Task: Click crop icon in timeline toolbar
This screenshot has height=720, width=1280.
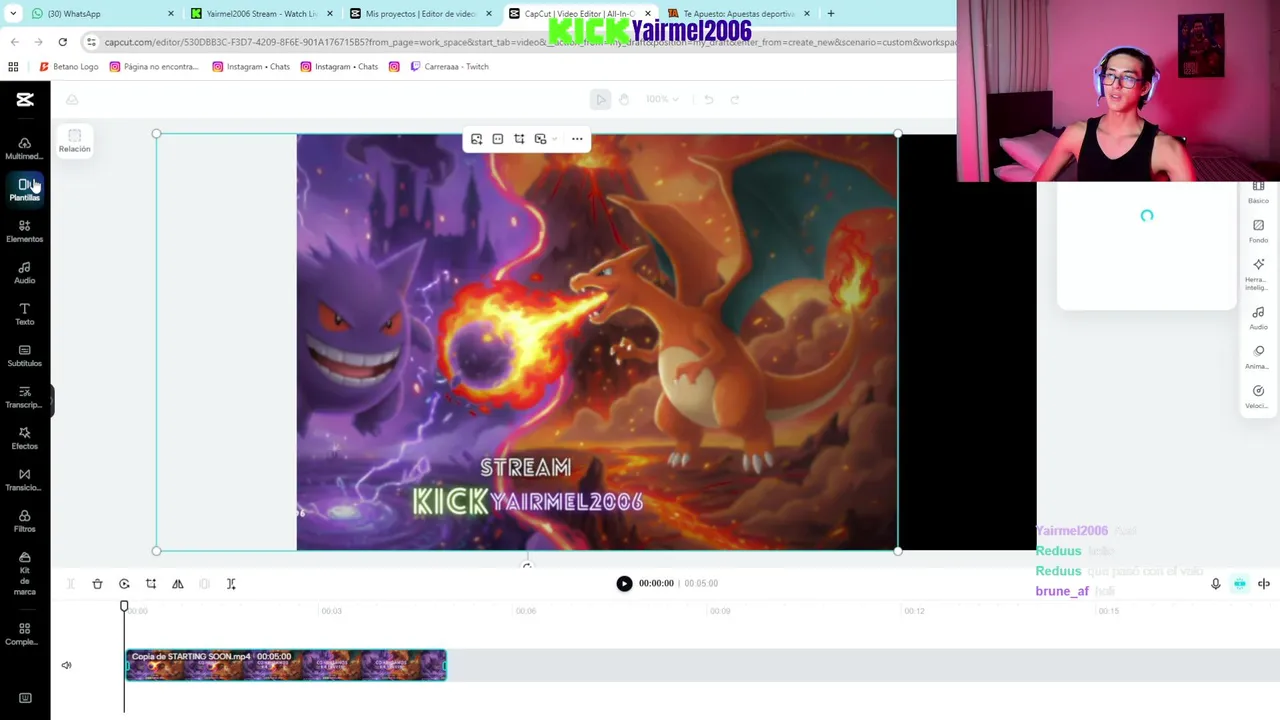Action: (151, 584)
